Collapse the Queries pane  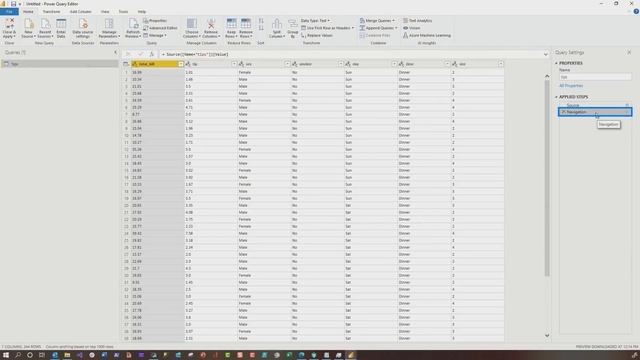116,52
